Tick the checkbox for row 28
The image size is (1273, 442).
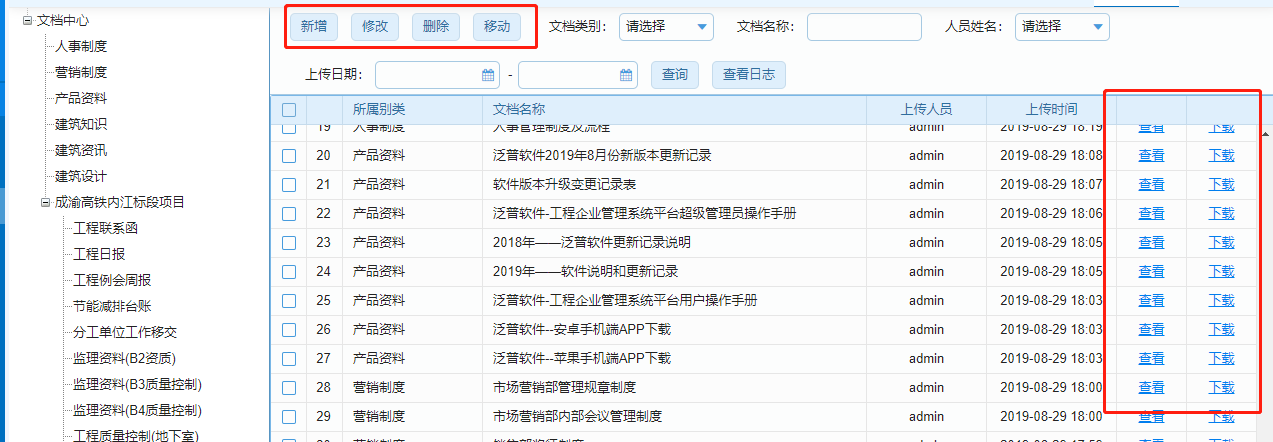point(289,388)
